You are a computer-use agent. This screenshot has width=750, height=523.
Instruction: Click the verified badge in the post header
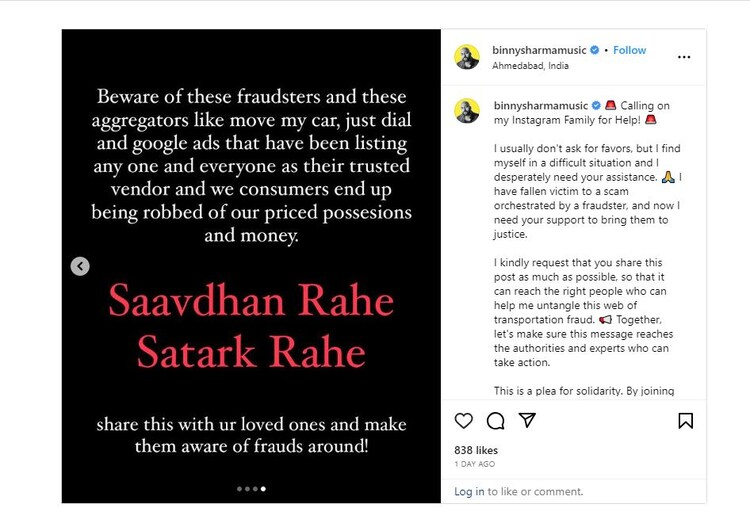[x=594, y=50]
